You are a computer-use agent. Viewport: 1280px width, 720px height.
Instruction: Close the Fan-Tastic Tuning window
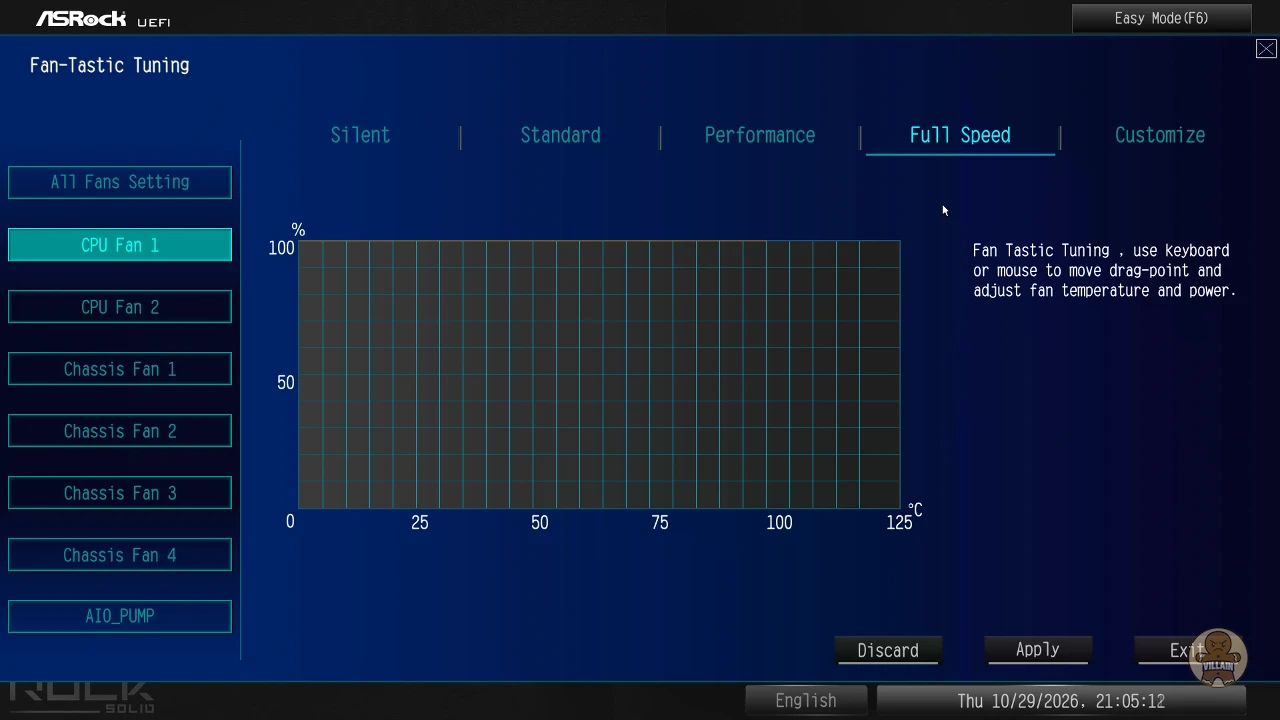(x=1266, y=49)
